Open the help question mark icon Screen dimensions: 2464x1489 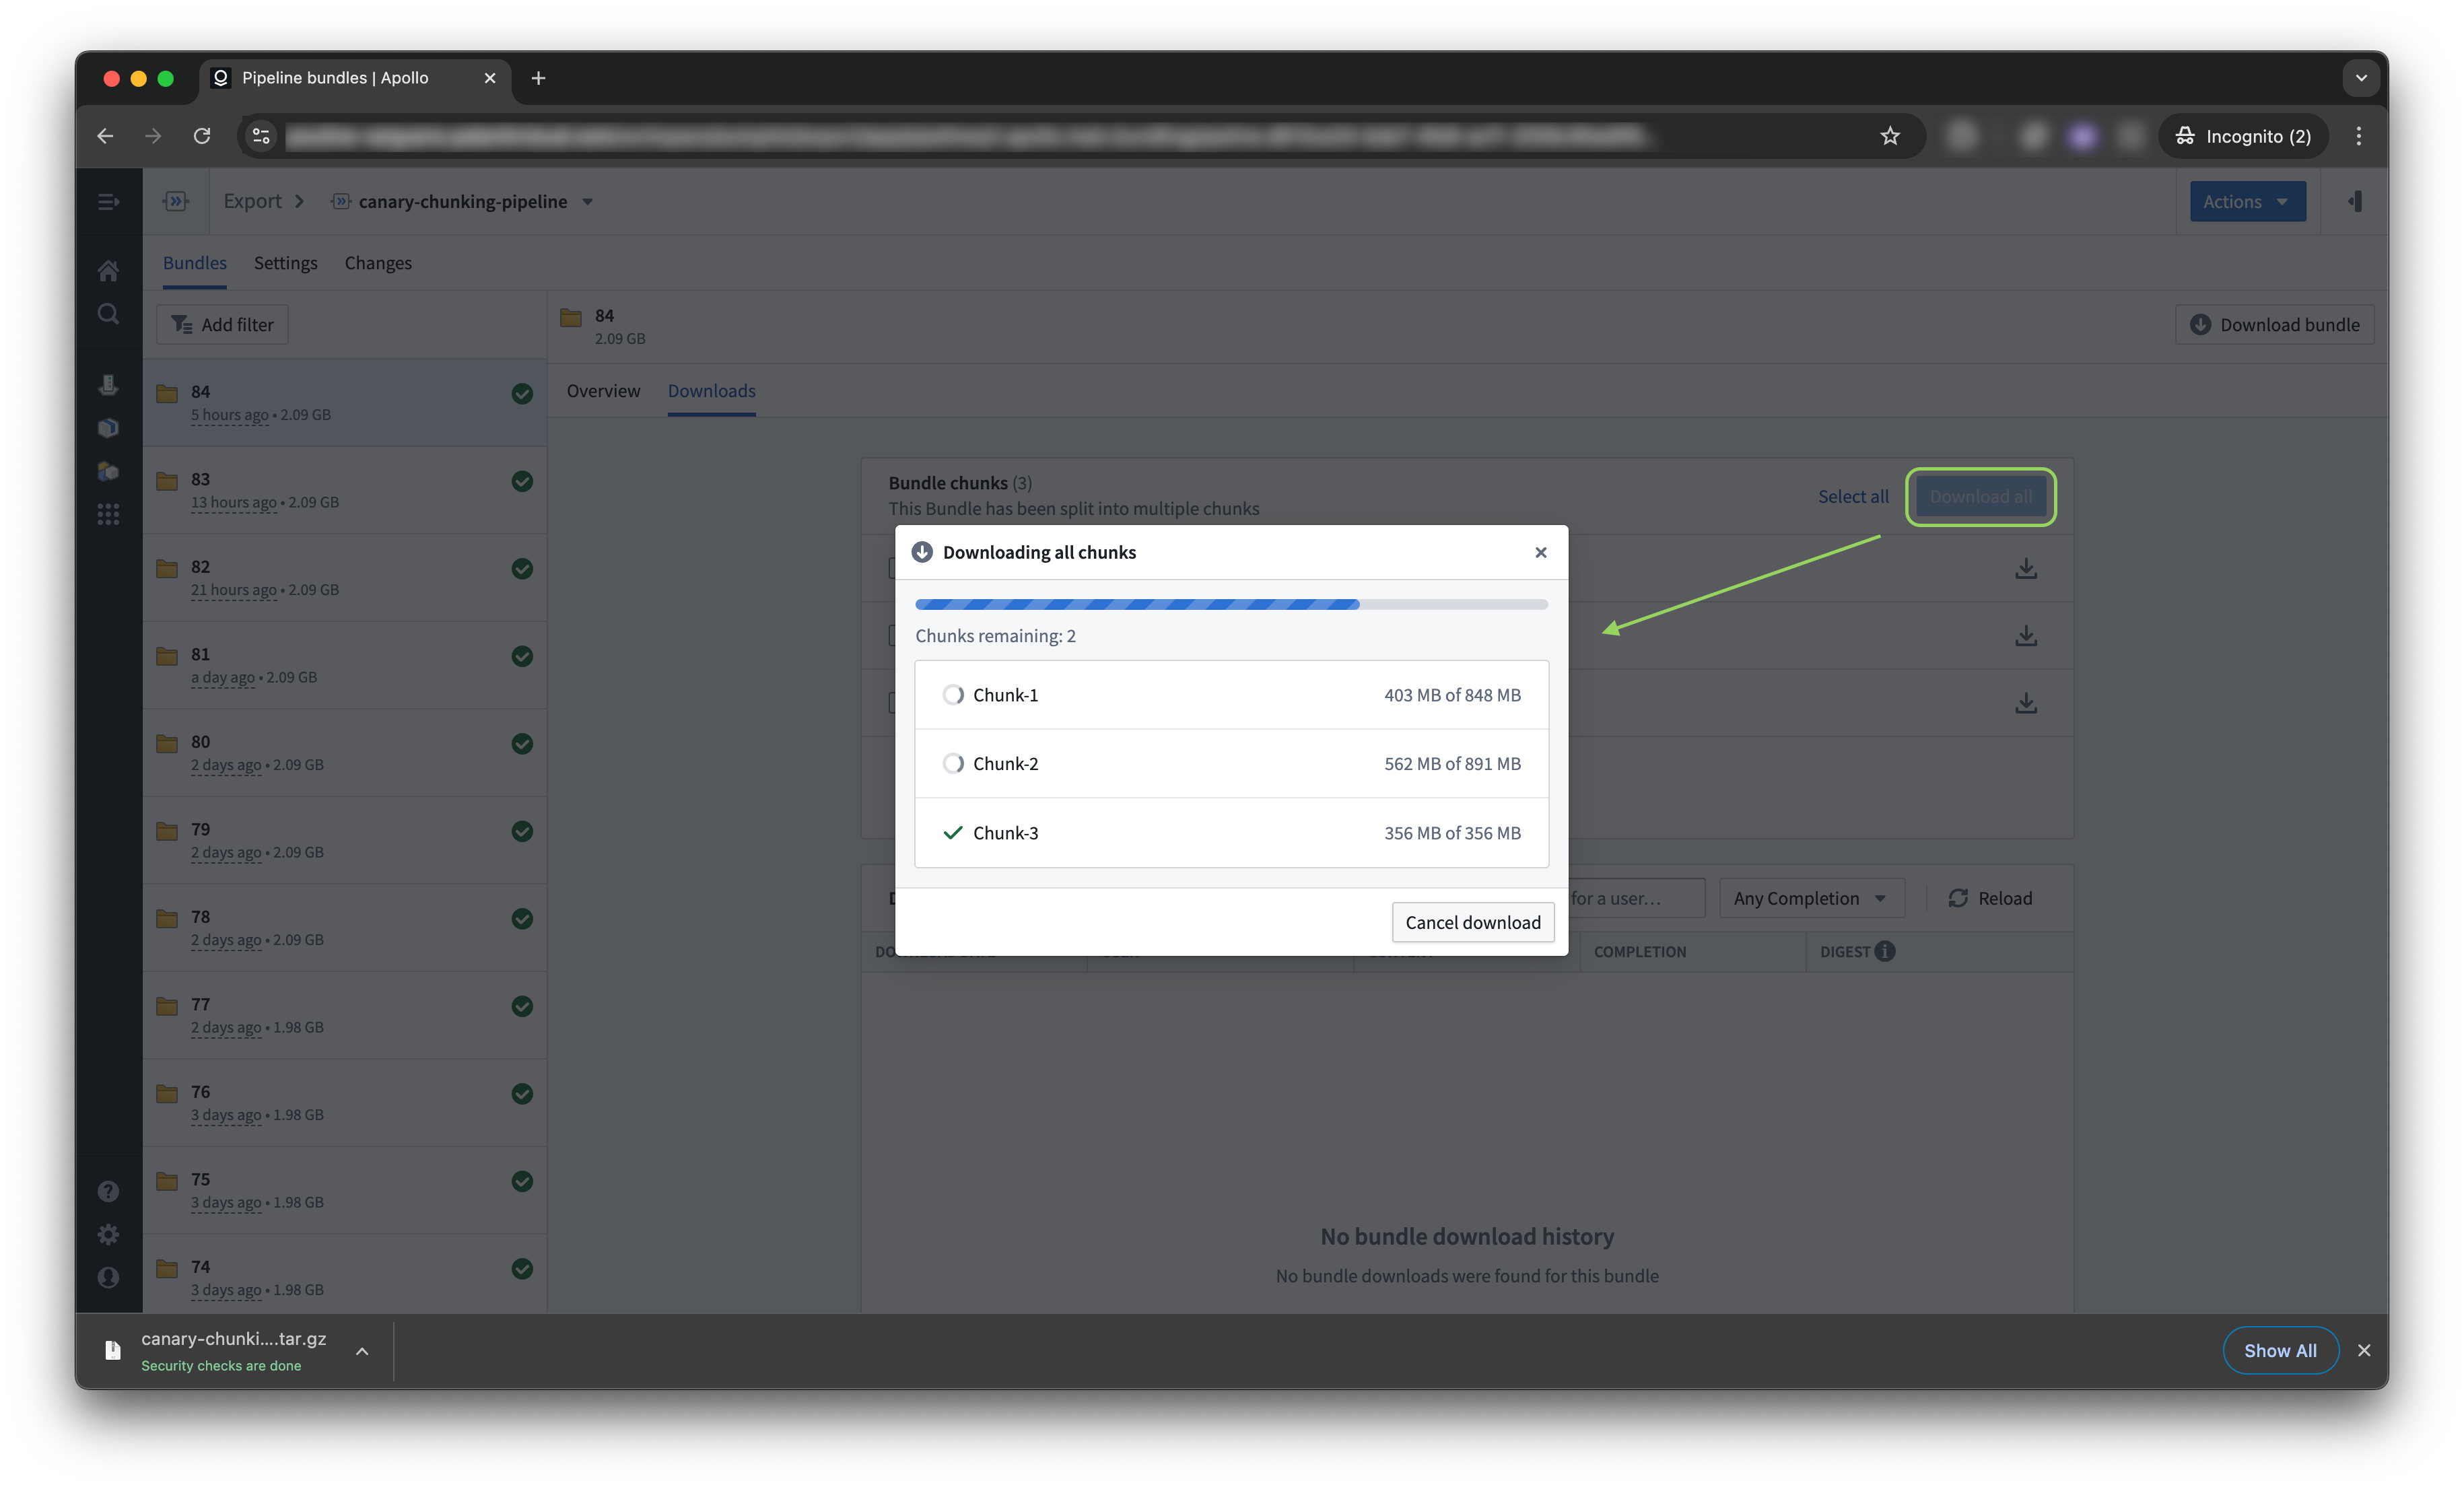pyautogui.click(x=108, y=1191)
